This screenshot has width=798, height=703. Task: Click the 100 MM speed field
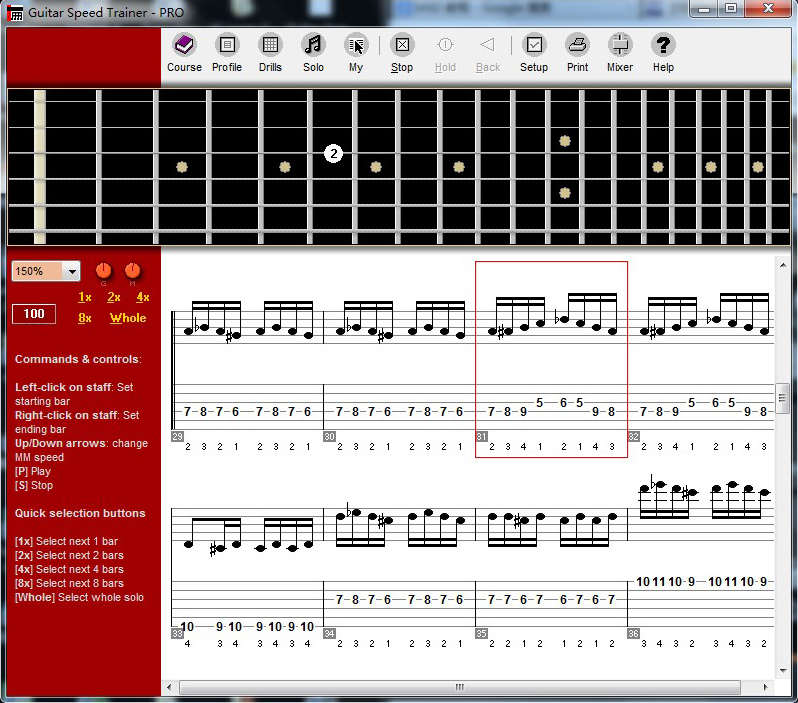34,314
